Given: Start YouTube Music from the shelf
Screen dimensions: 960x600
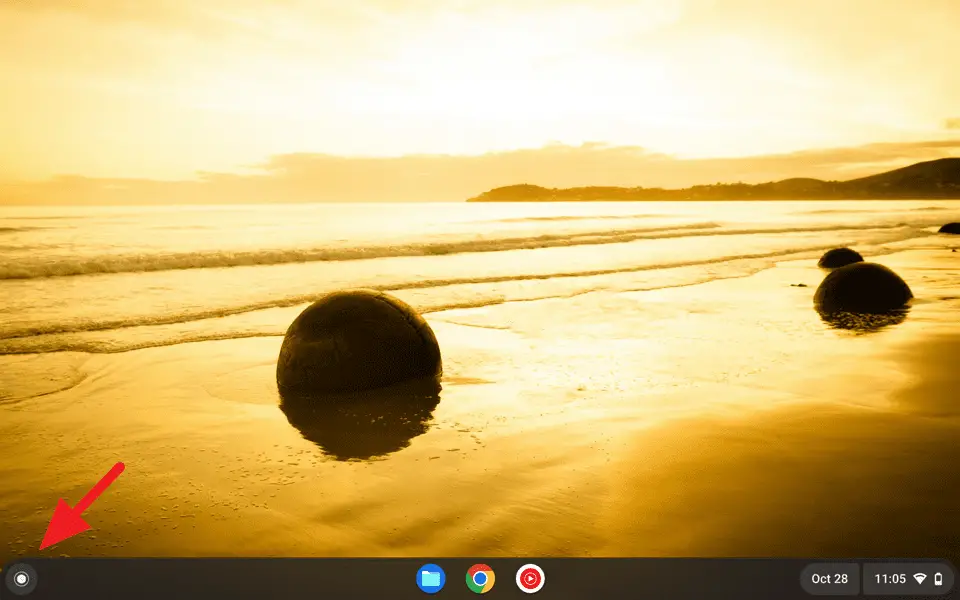Looking at the screenshot, I should coord(530,578).
